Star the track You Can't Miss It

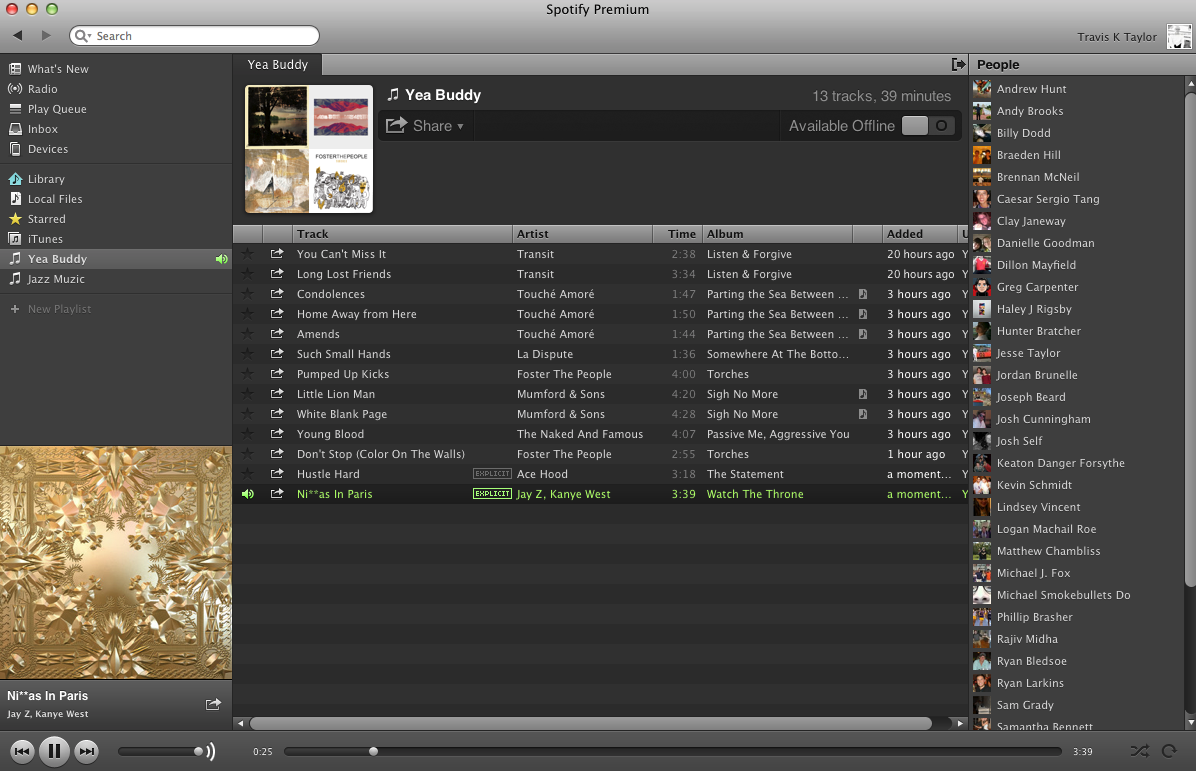[x=247, y=254]
